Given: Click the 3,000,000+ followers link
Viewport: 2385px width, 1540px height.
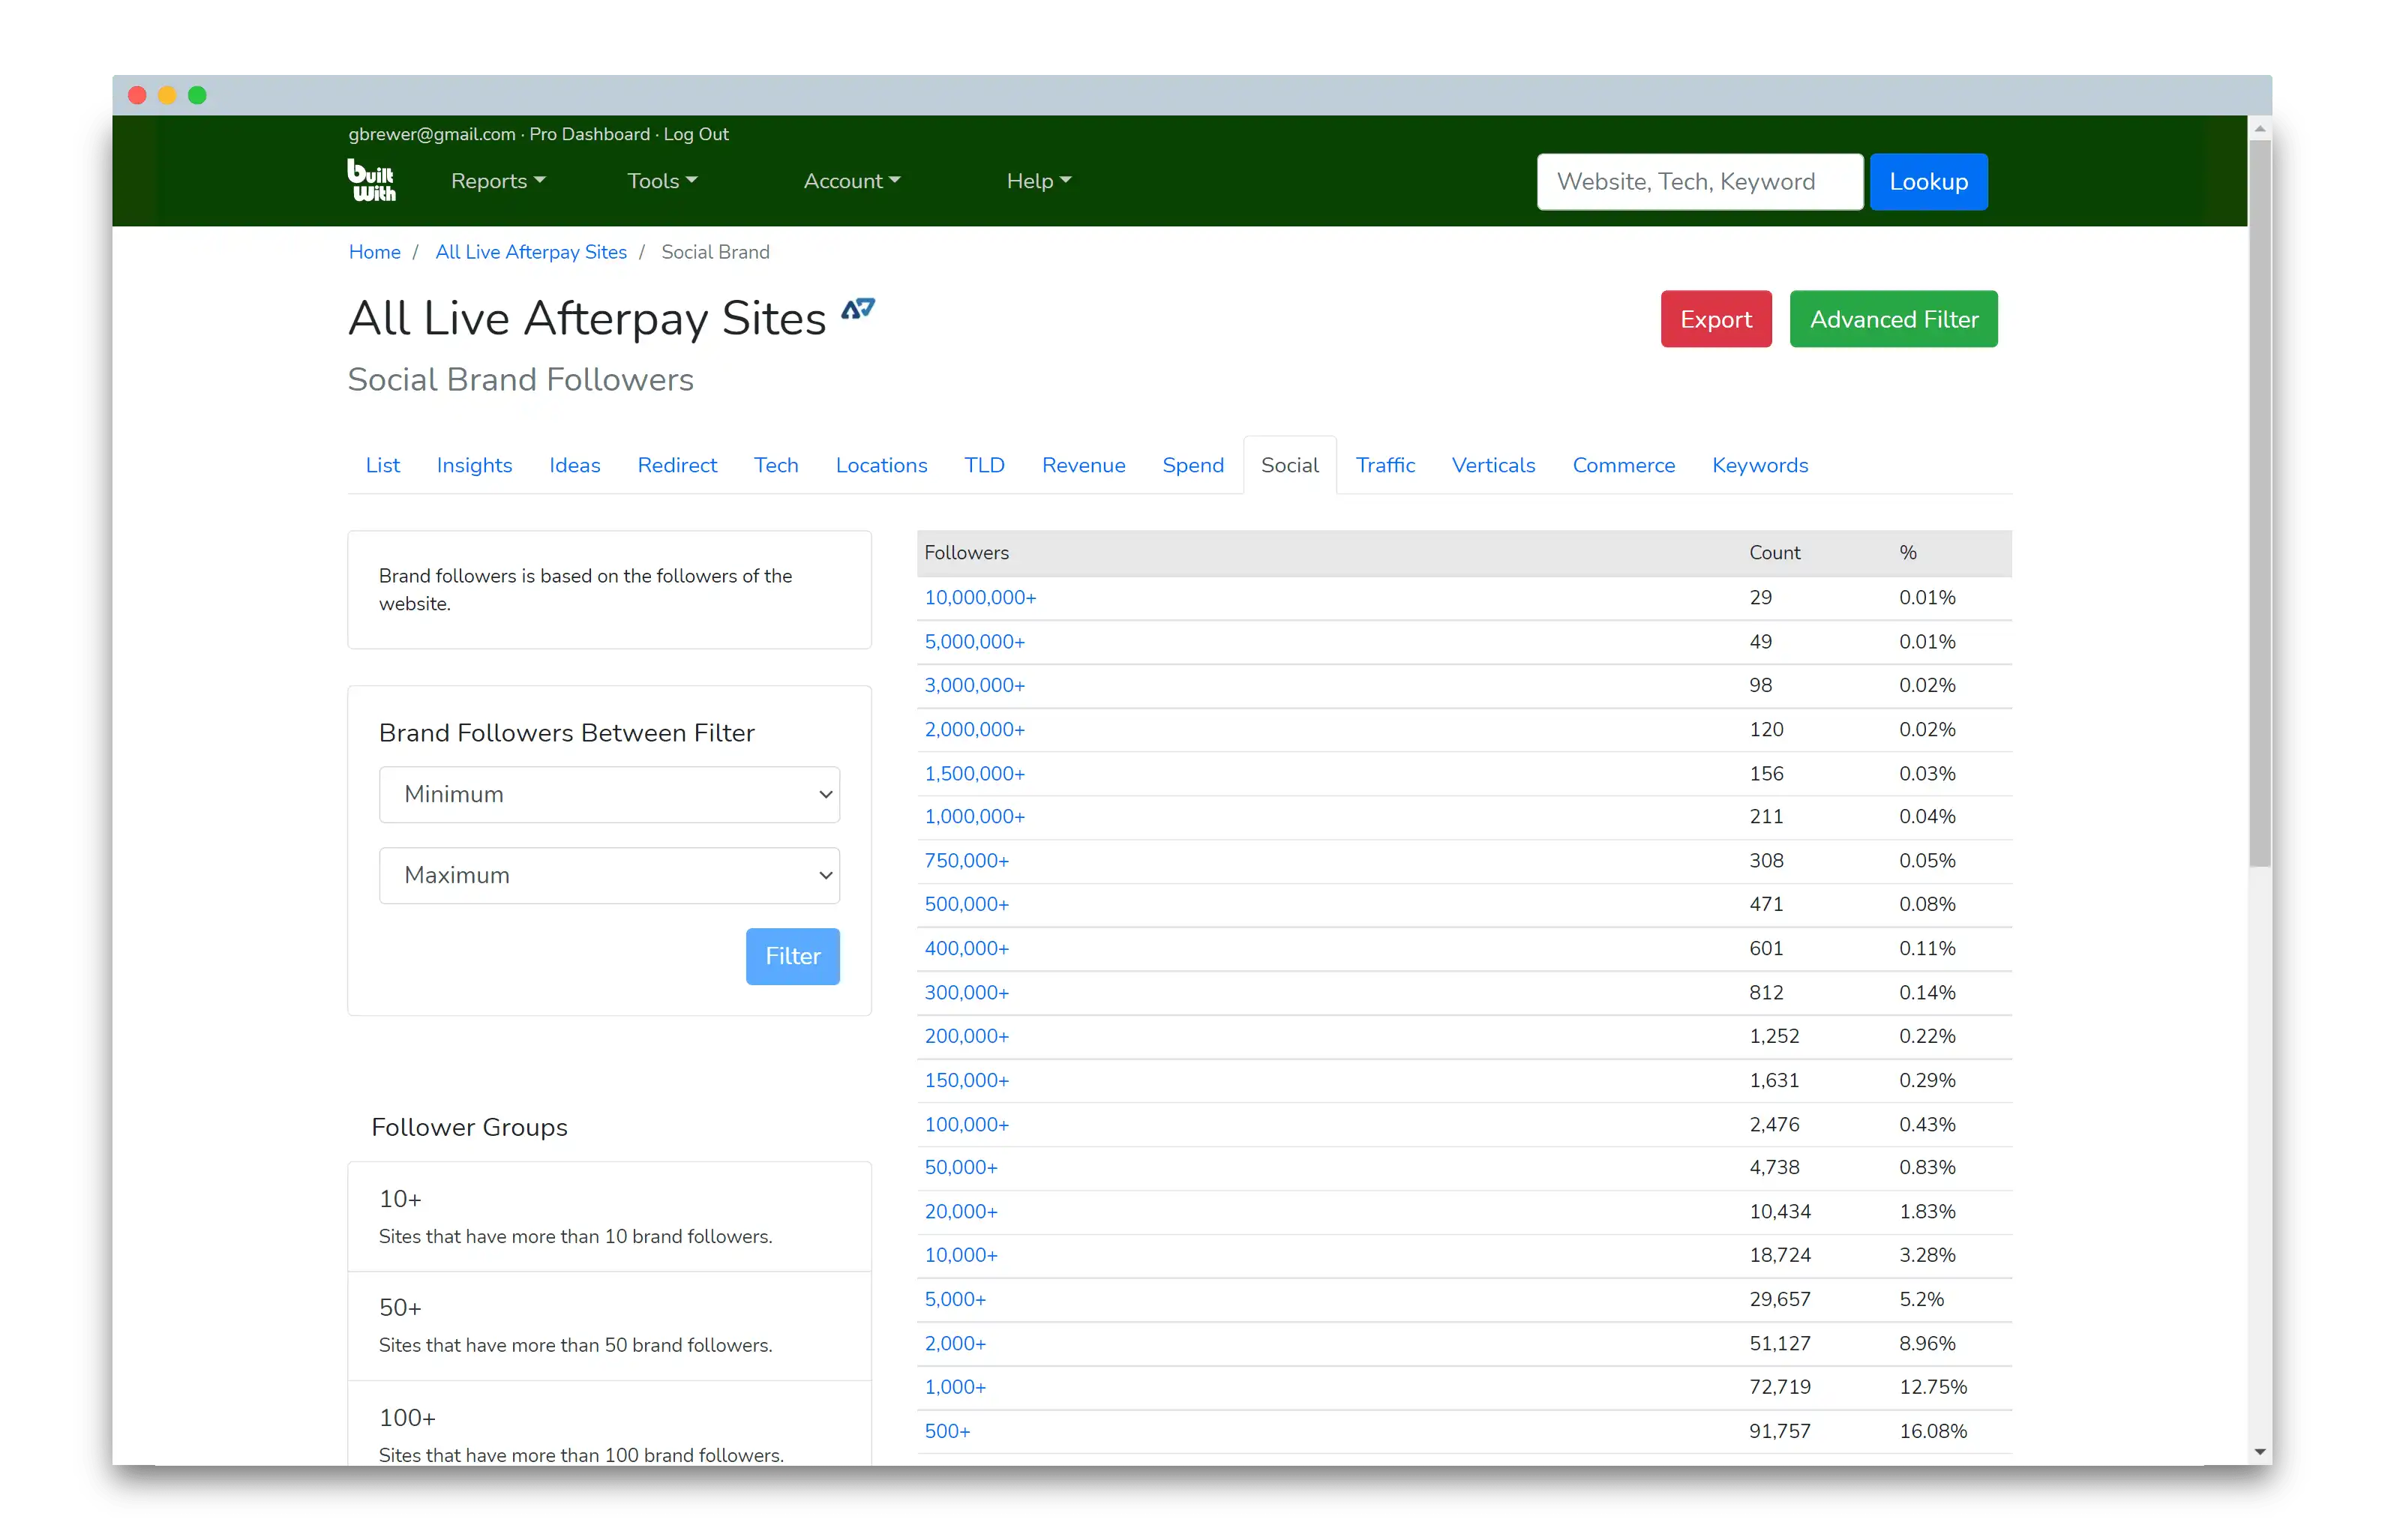Looking at the screenshot, I should point(974,685).
